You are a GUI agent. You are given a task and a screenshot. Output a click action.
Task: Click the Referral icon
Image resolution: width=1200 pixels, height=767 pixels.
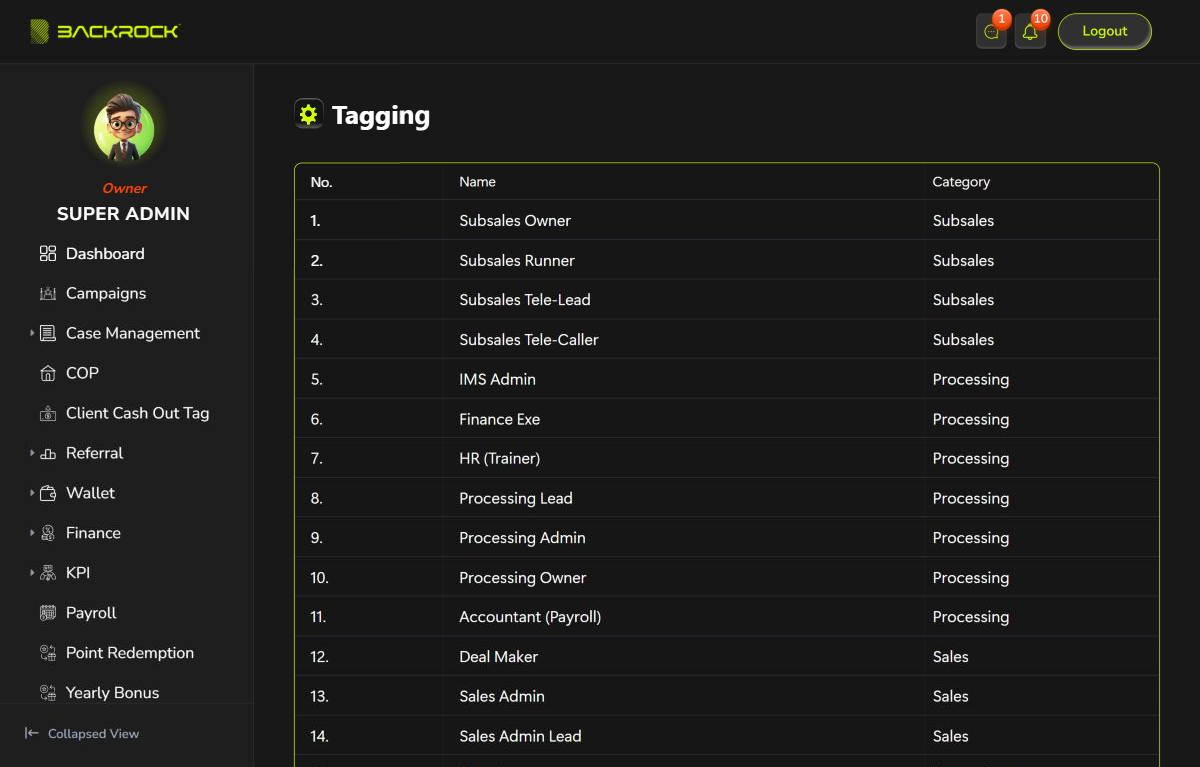point(48,454)
